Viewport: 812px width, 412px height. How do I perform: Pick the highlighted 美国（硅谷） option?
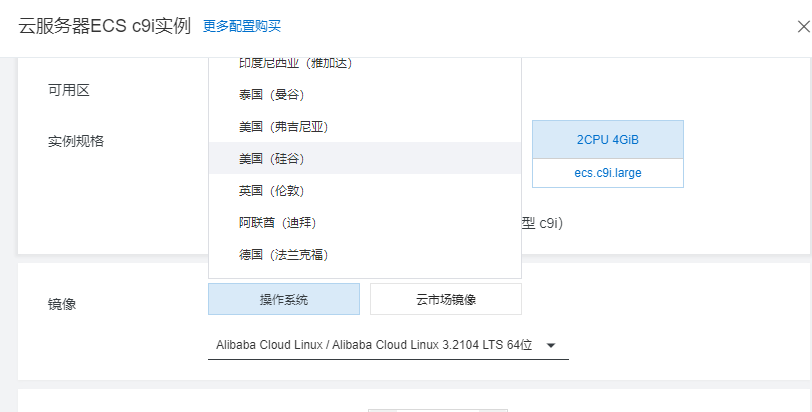pyautogui.click(x=270, y=159)
